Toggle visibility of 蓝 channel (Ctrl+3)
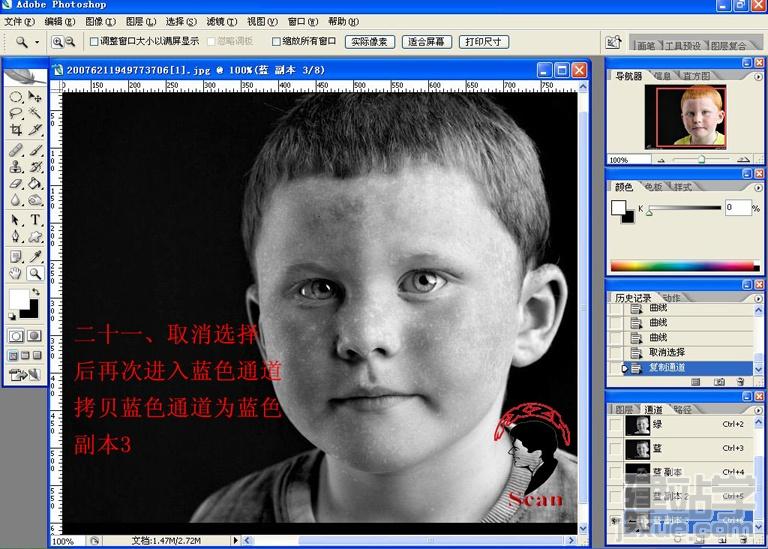The width and height of the screenshot is (768, 549). [x=615, y=449]
